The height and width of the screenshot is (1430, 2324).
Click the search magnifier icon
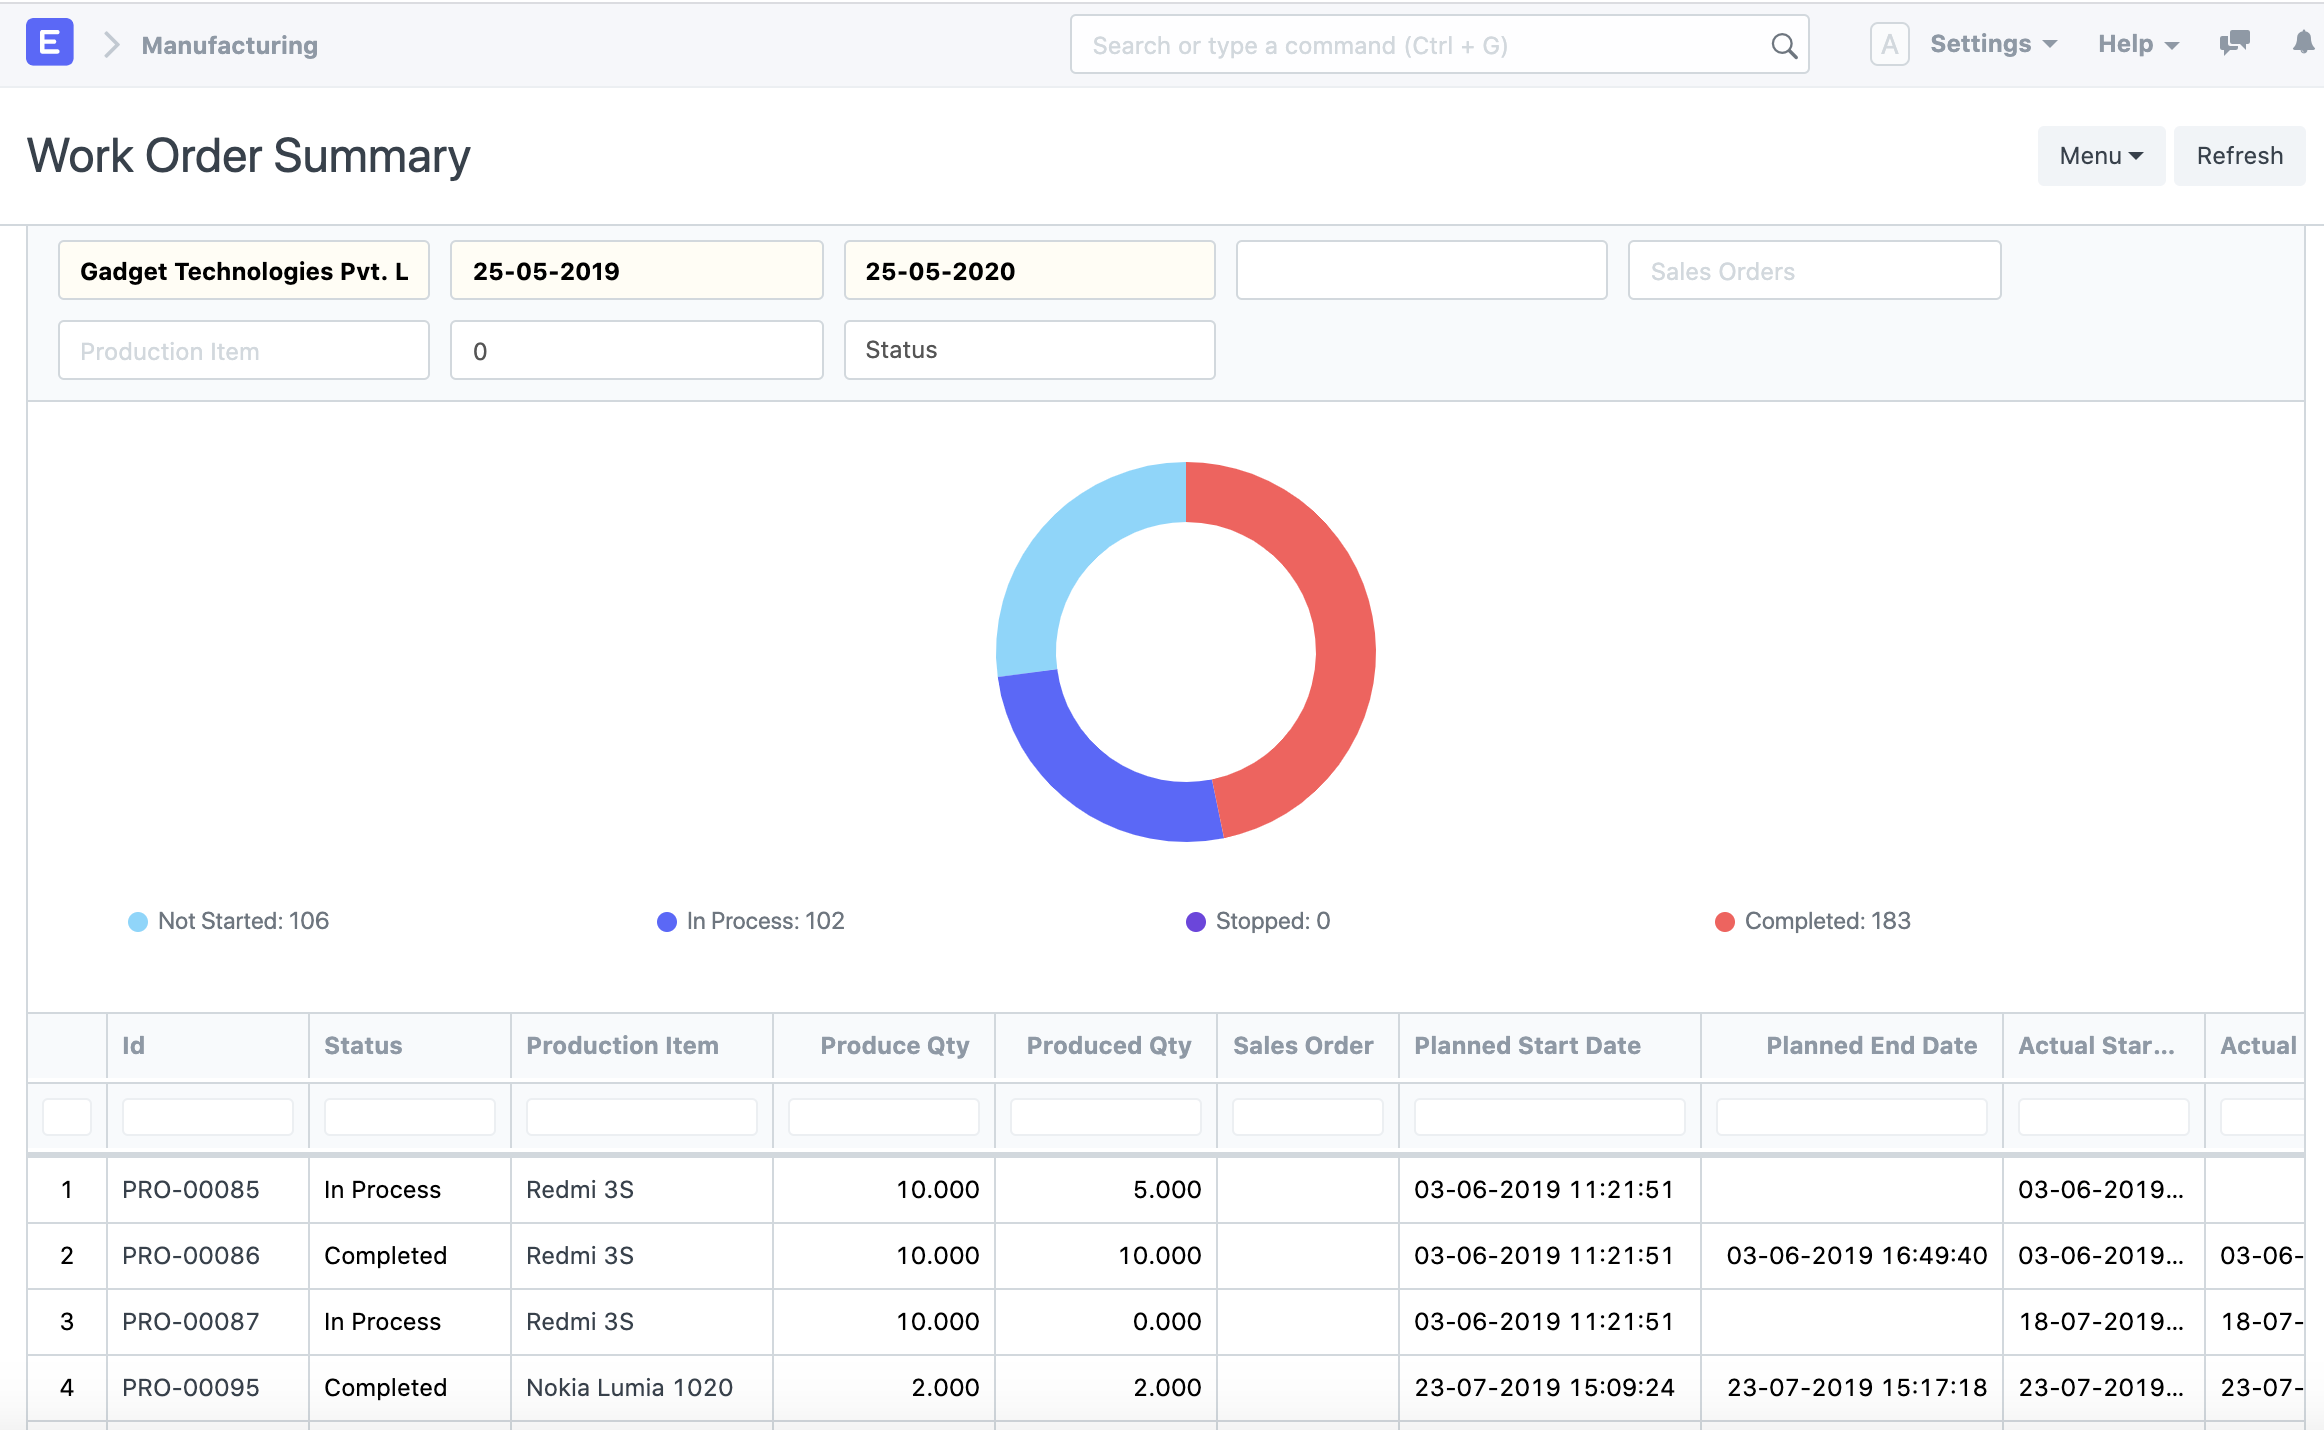1784,45
